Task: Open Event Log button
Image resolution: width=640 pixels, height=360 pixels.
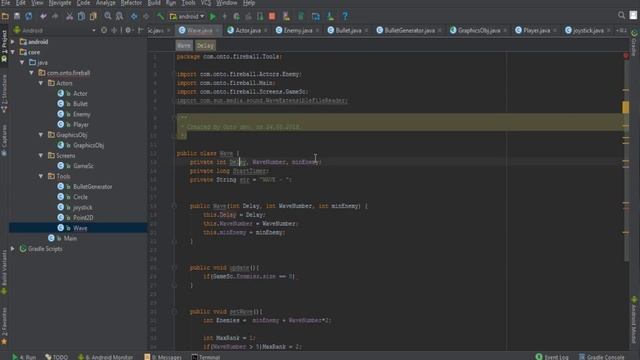Action: tap(552, 357)
